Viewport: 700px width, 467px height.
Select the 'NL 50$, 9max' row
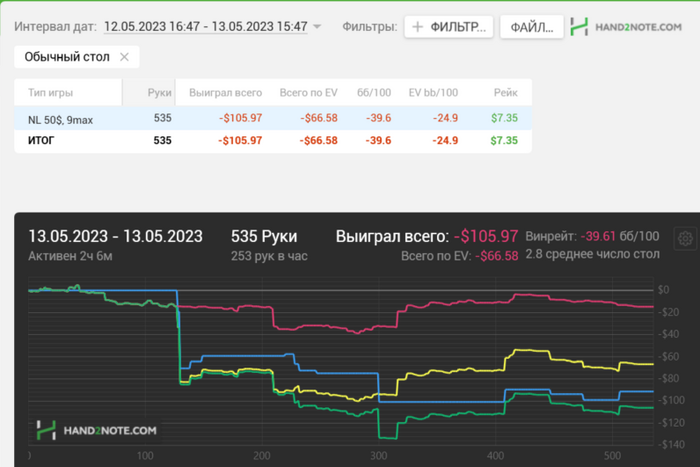[x=273, y=118]
